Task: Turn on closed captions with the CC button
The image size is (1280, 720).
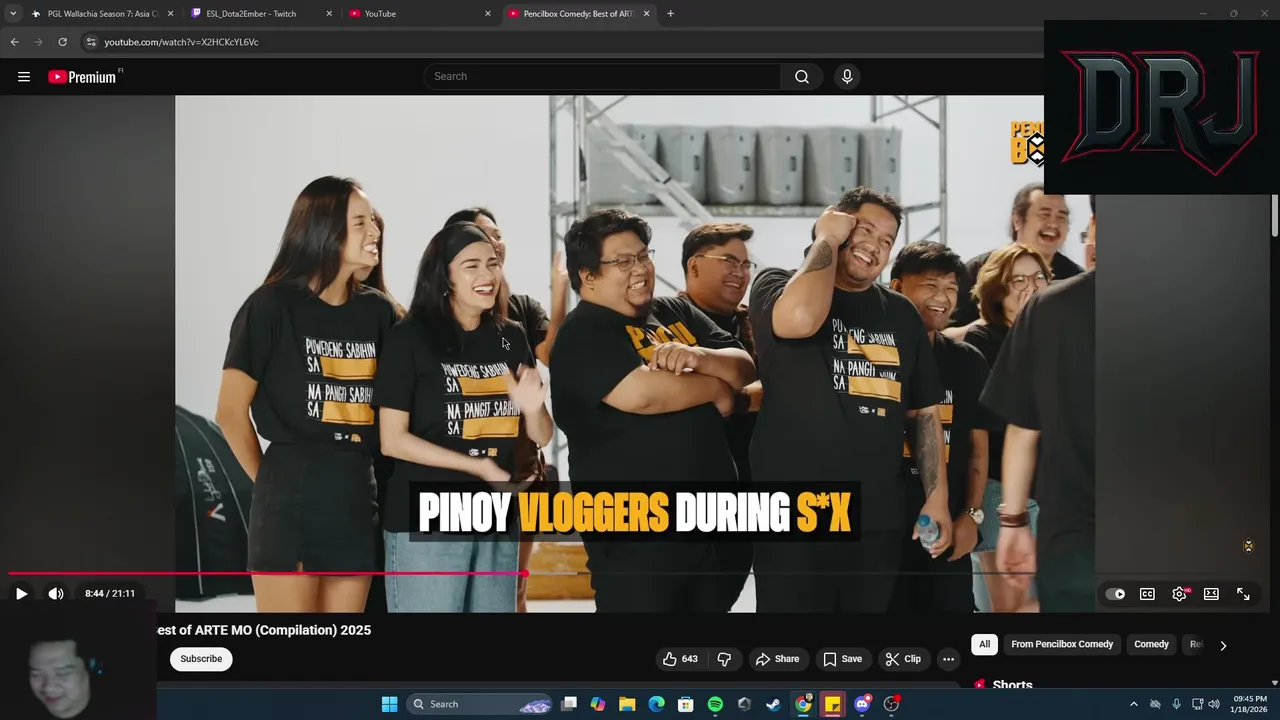Action: [1147, 594]
